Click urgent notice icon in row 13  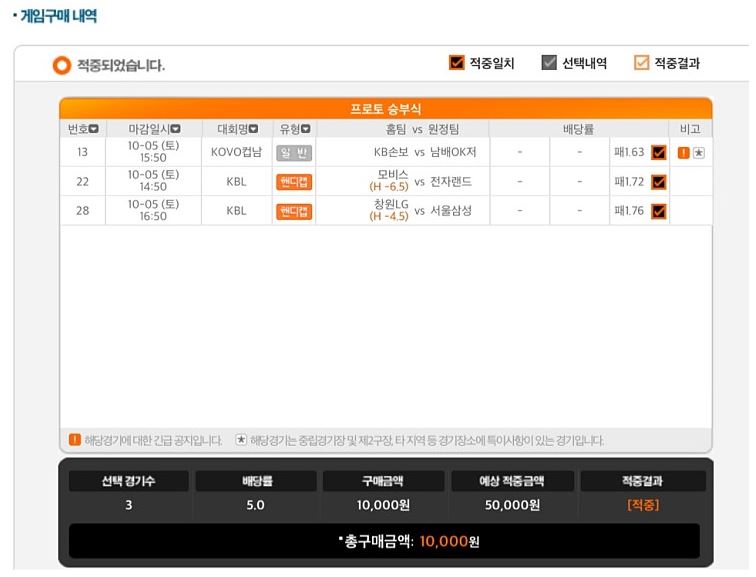pos(684,153)
